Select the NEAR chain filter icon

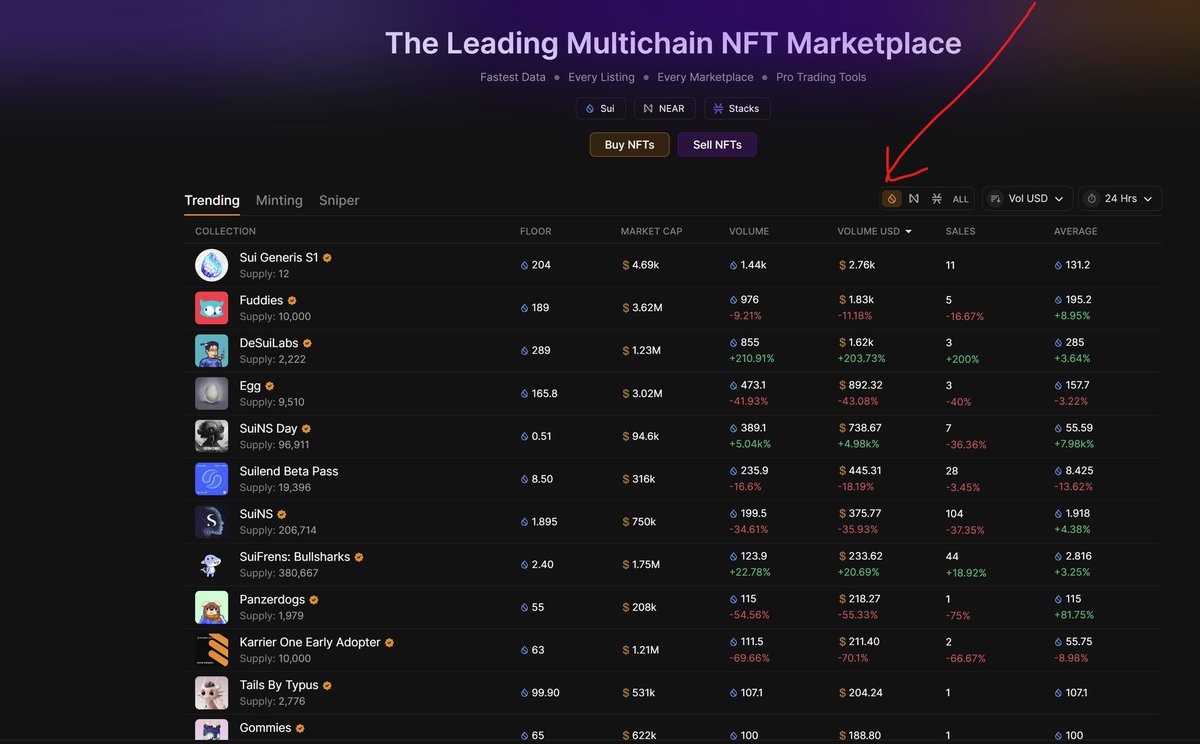(x=914, y=199)
